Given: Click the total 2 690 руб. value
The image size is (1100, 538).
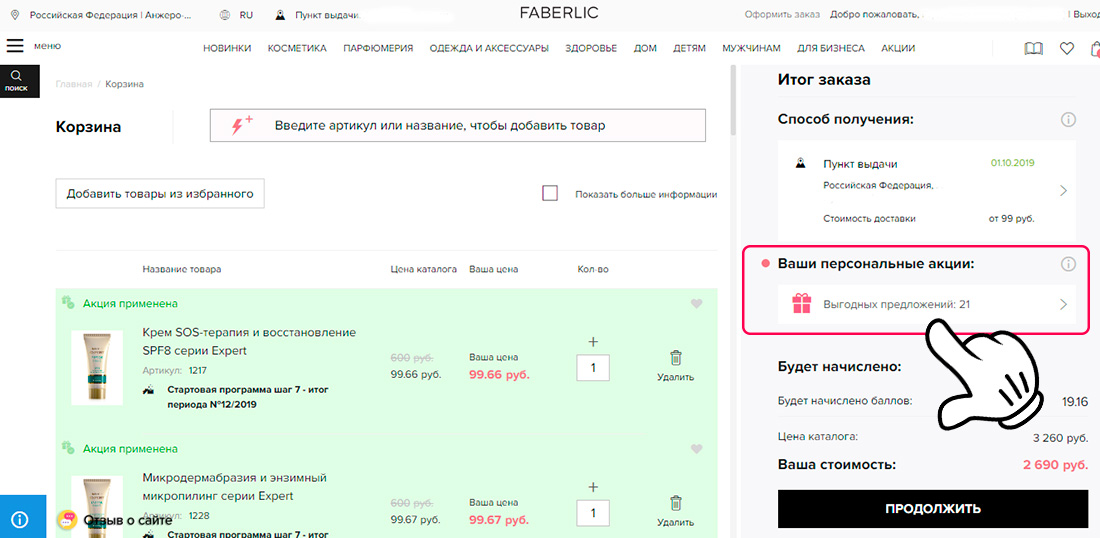Looking at the screenshot, I should tap(1055, 465).
